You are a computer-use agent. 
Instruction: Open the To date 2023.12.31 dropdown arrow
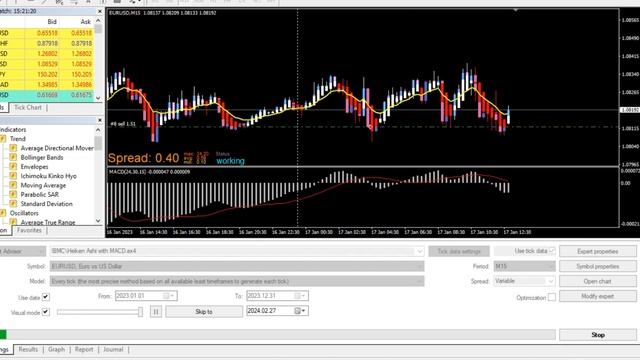(x=304, y=296)
